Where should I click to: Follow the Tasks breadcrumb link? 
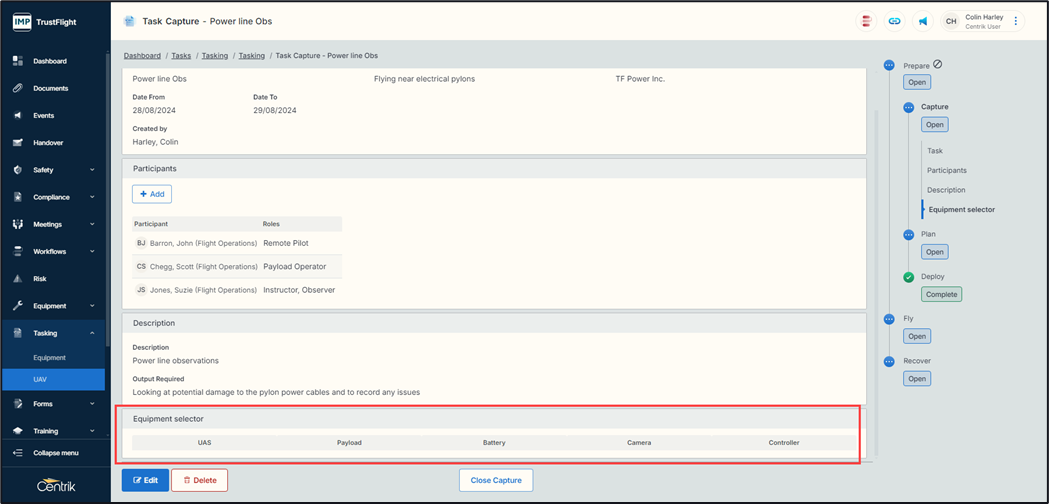pos(181,56)
